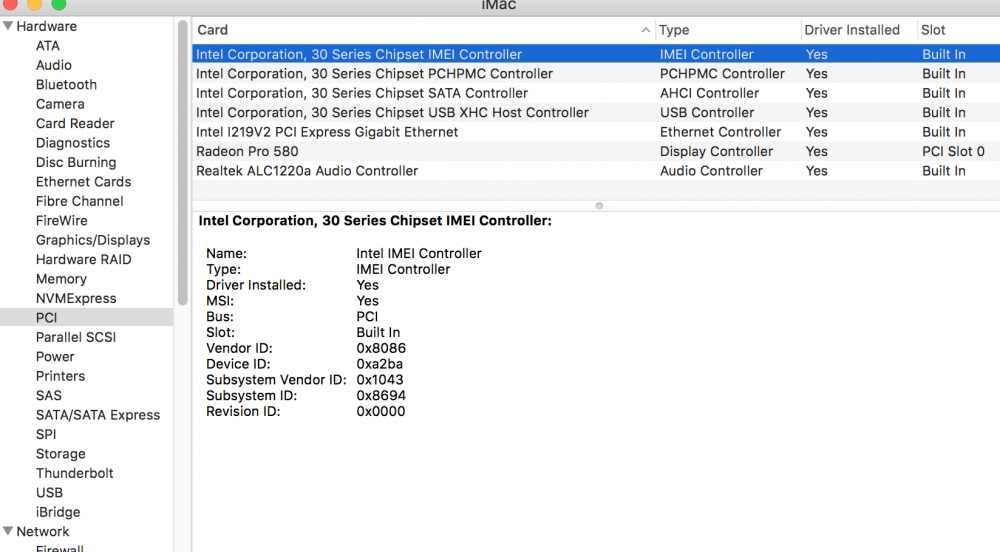Select Realtek ALC1220a Audio Controller row
The image size is (1000, 552).
click(596, 171)
